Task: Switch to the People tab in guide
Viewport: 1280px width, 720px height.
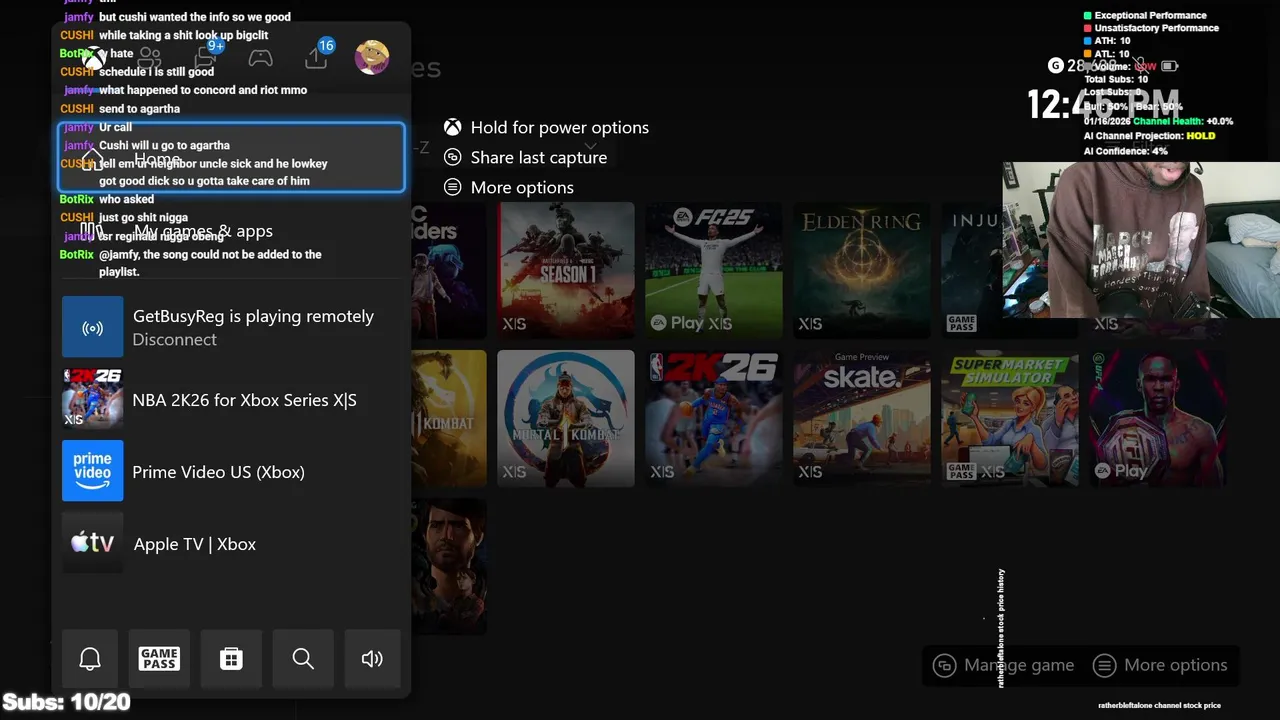Action: click(x=150, y=57)
